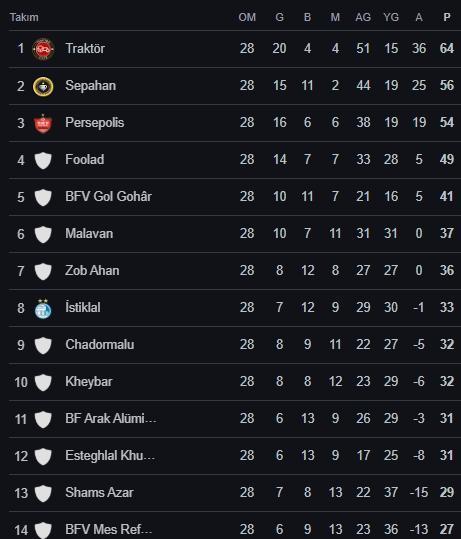461x539 pixels.
Task: Select the BFV Mes Ref… team row
Action: (x=235, y=526)
